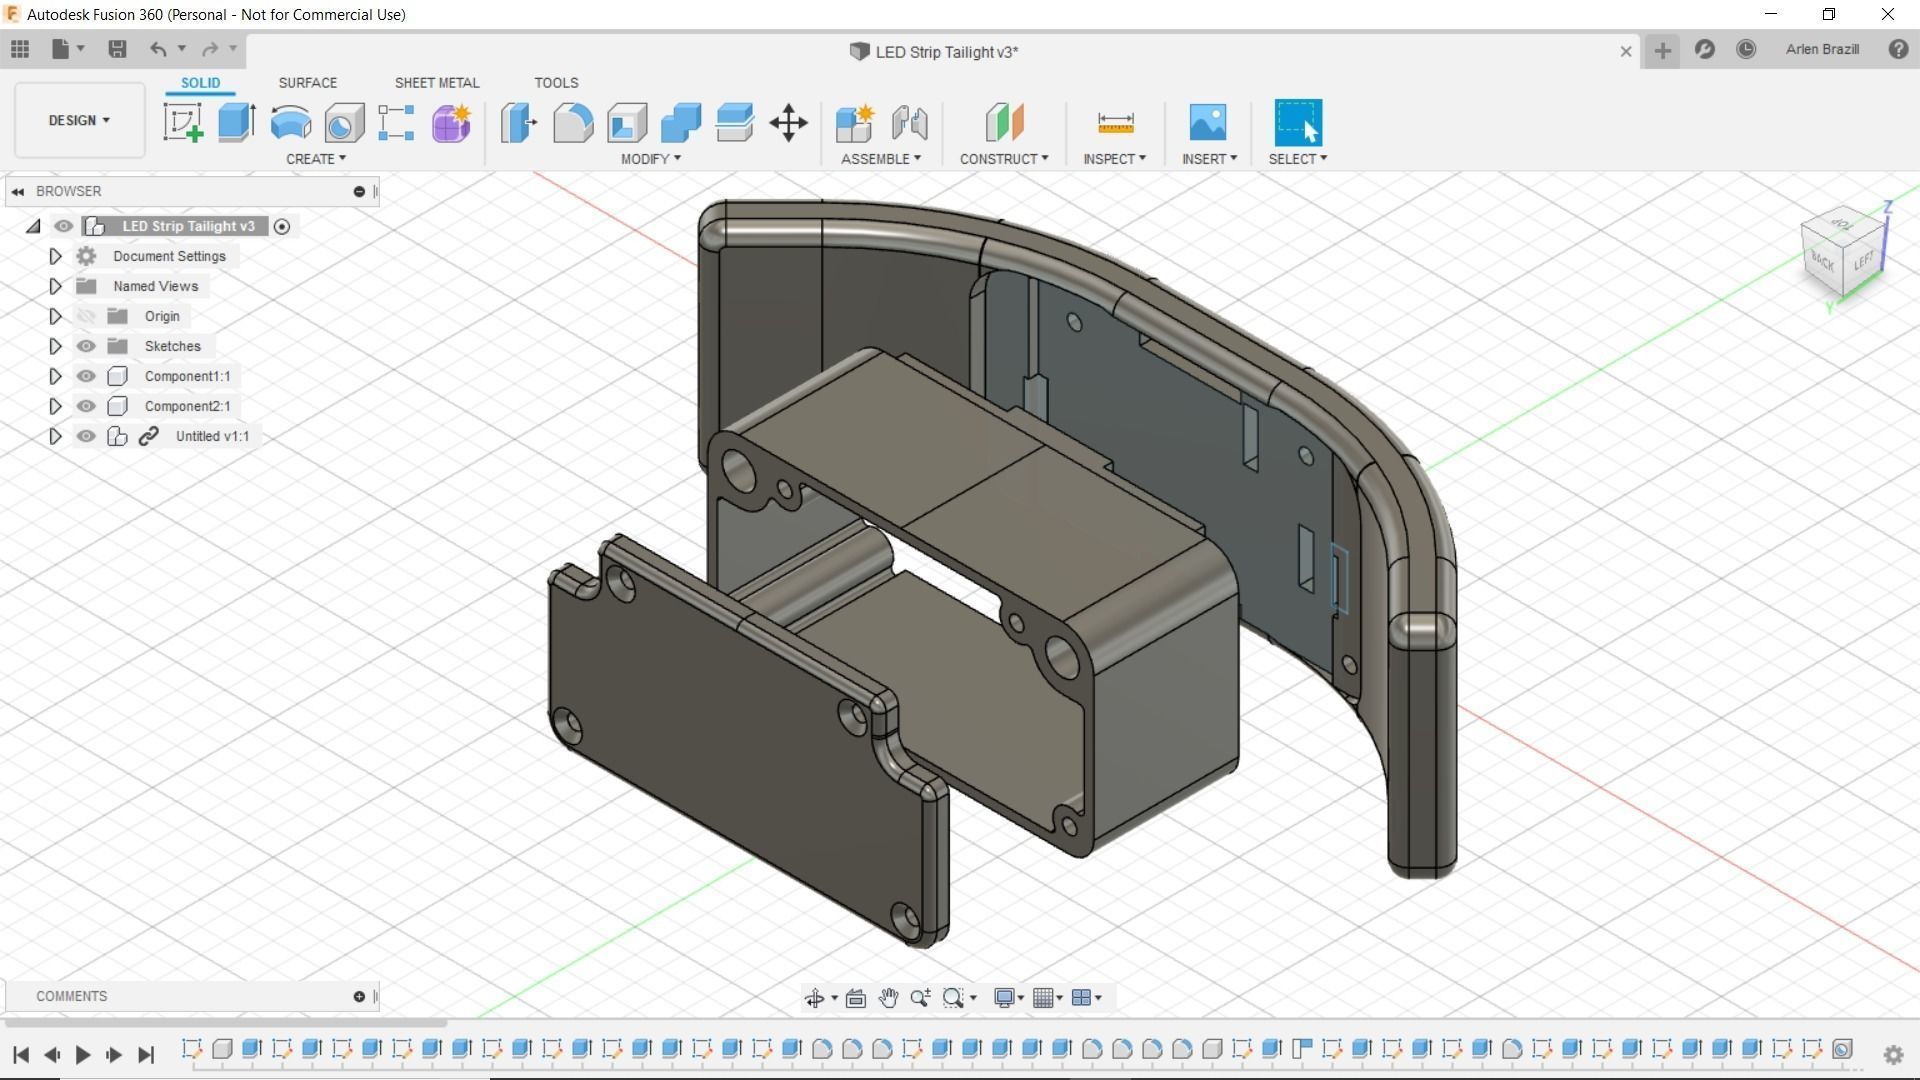Hide Untitled v1:1 with its eye icon
This screenshot has height=1080, width=1920.
point(86,436)
